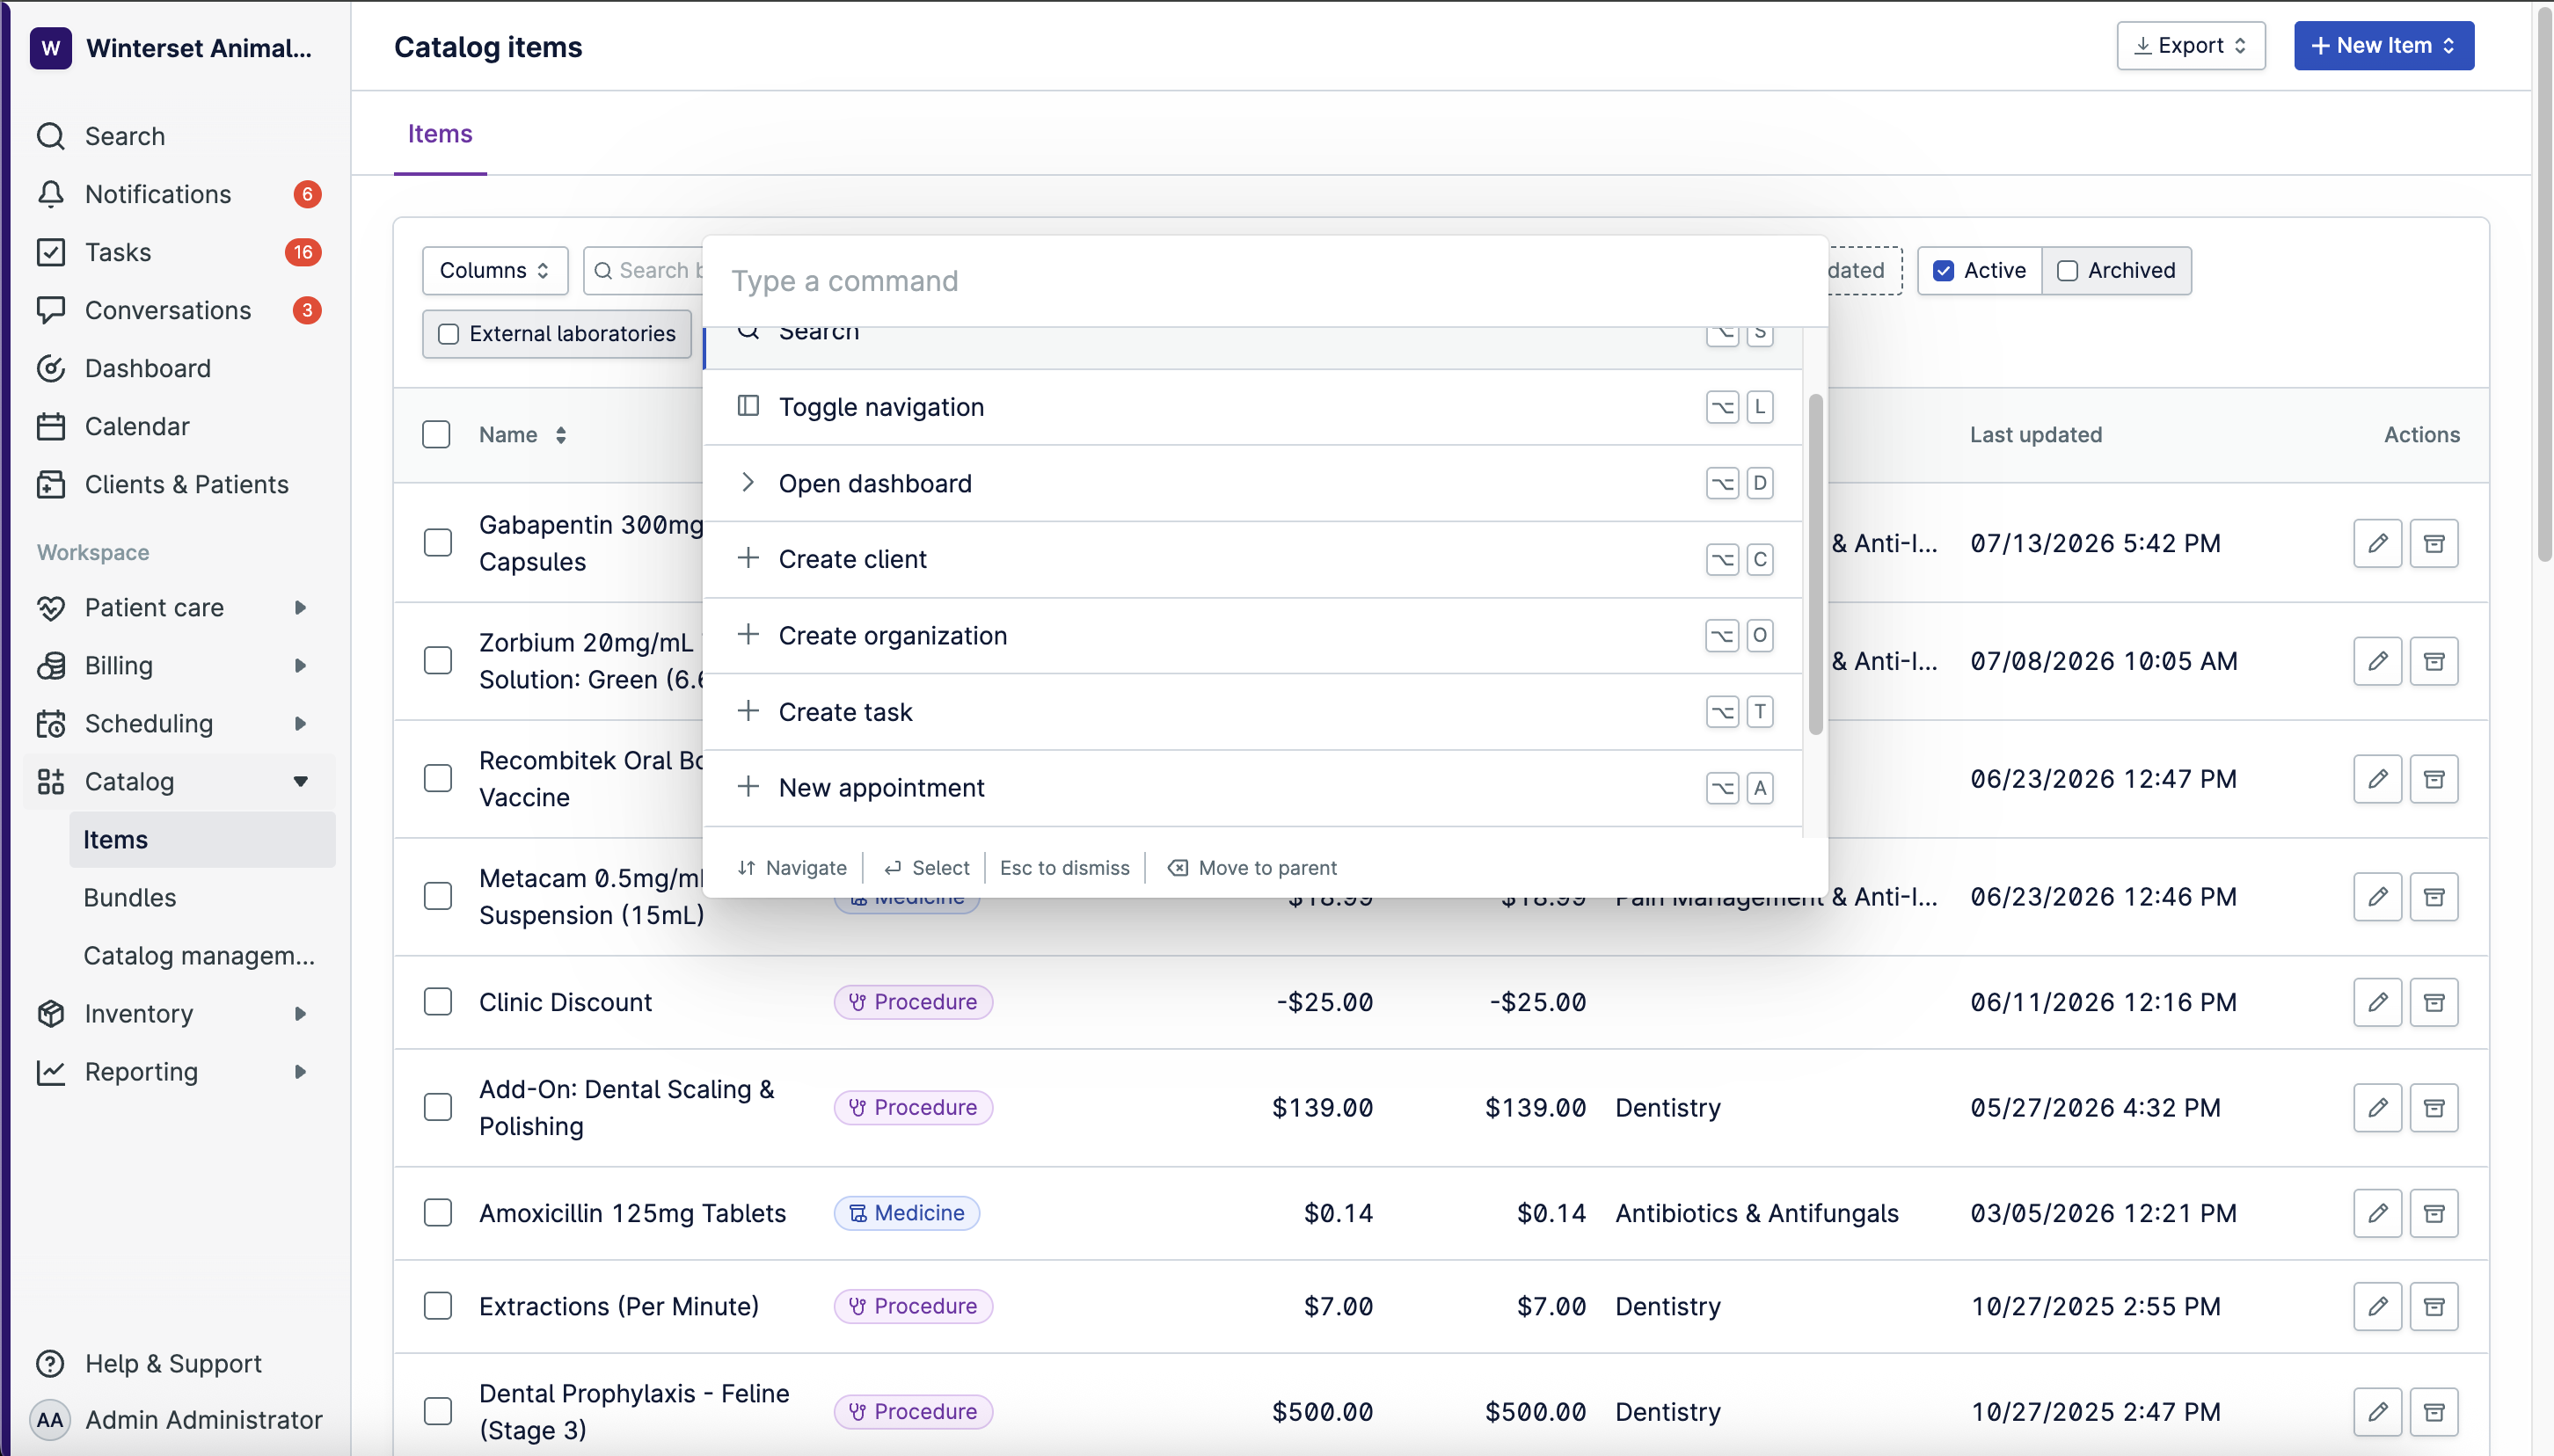Click the Dashboard gauge icon
Screen dimensions: 2554x1456
51,368
